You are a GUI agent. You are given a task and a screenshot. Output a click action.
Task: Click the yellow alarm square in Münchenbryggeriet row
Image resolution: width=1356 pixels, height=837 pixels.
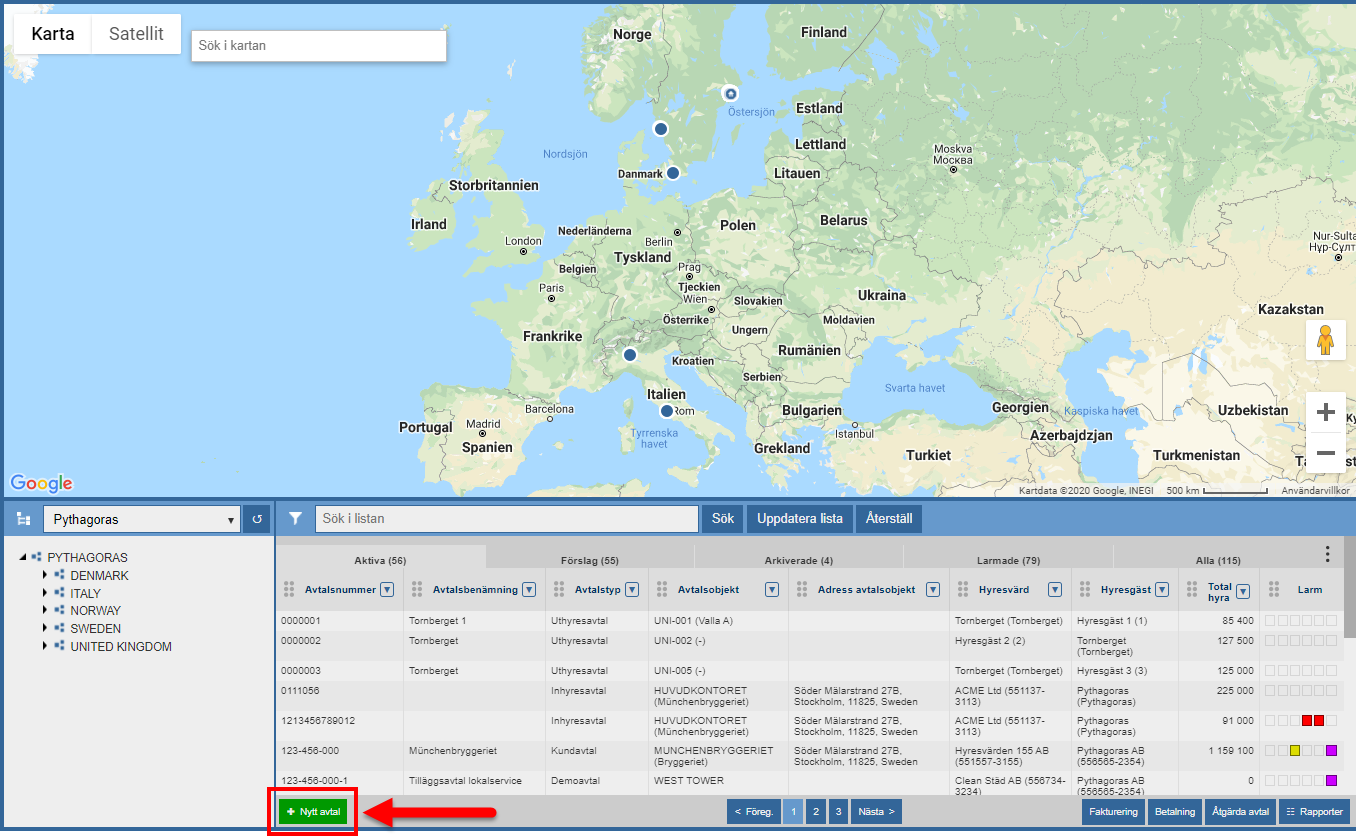[x=1294, y=751]
